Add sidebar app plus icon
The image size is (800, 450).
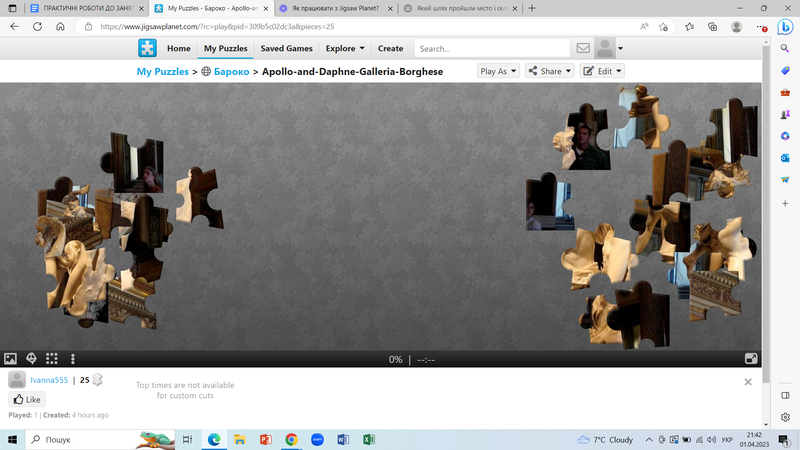tap(785, 204)
